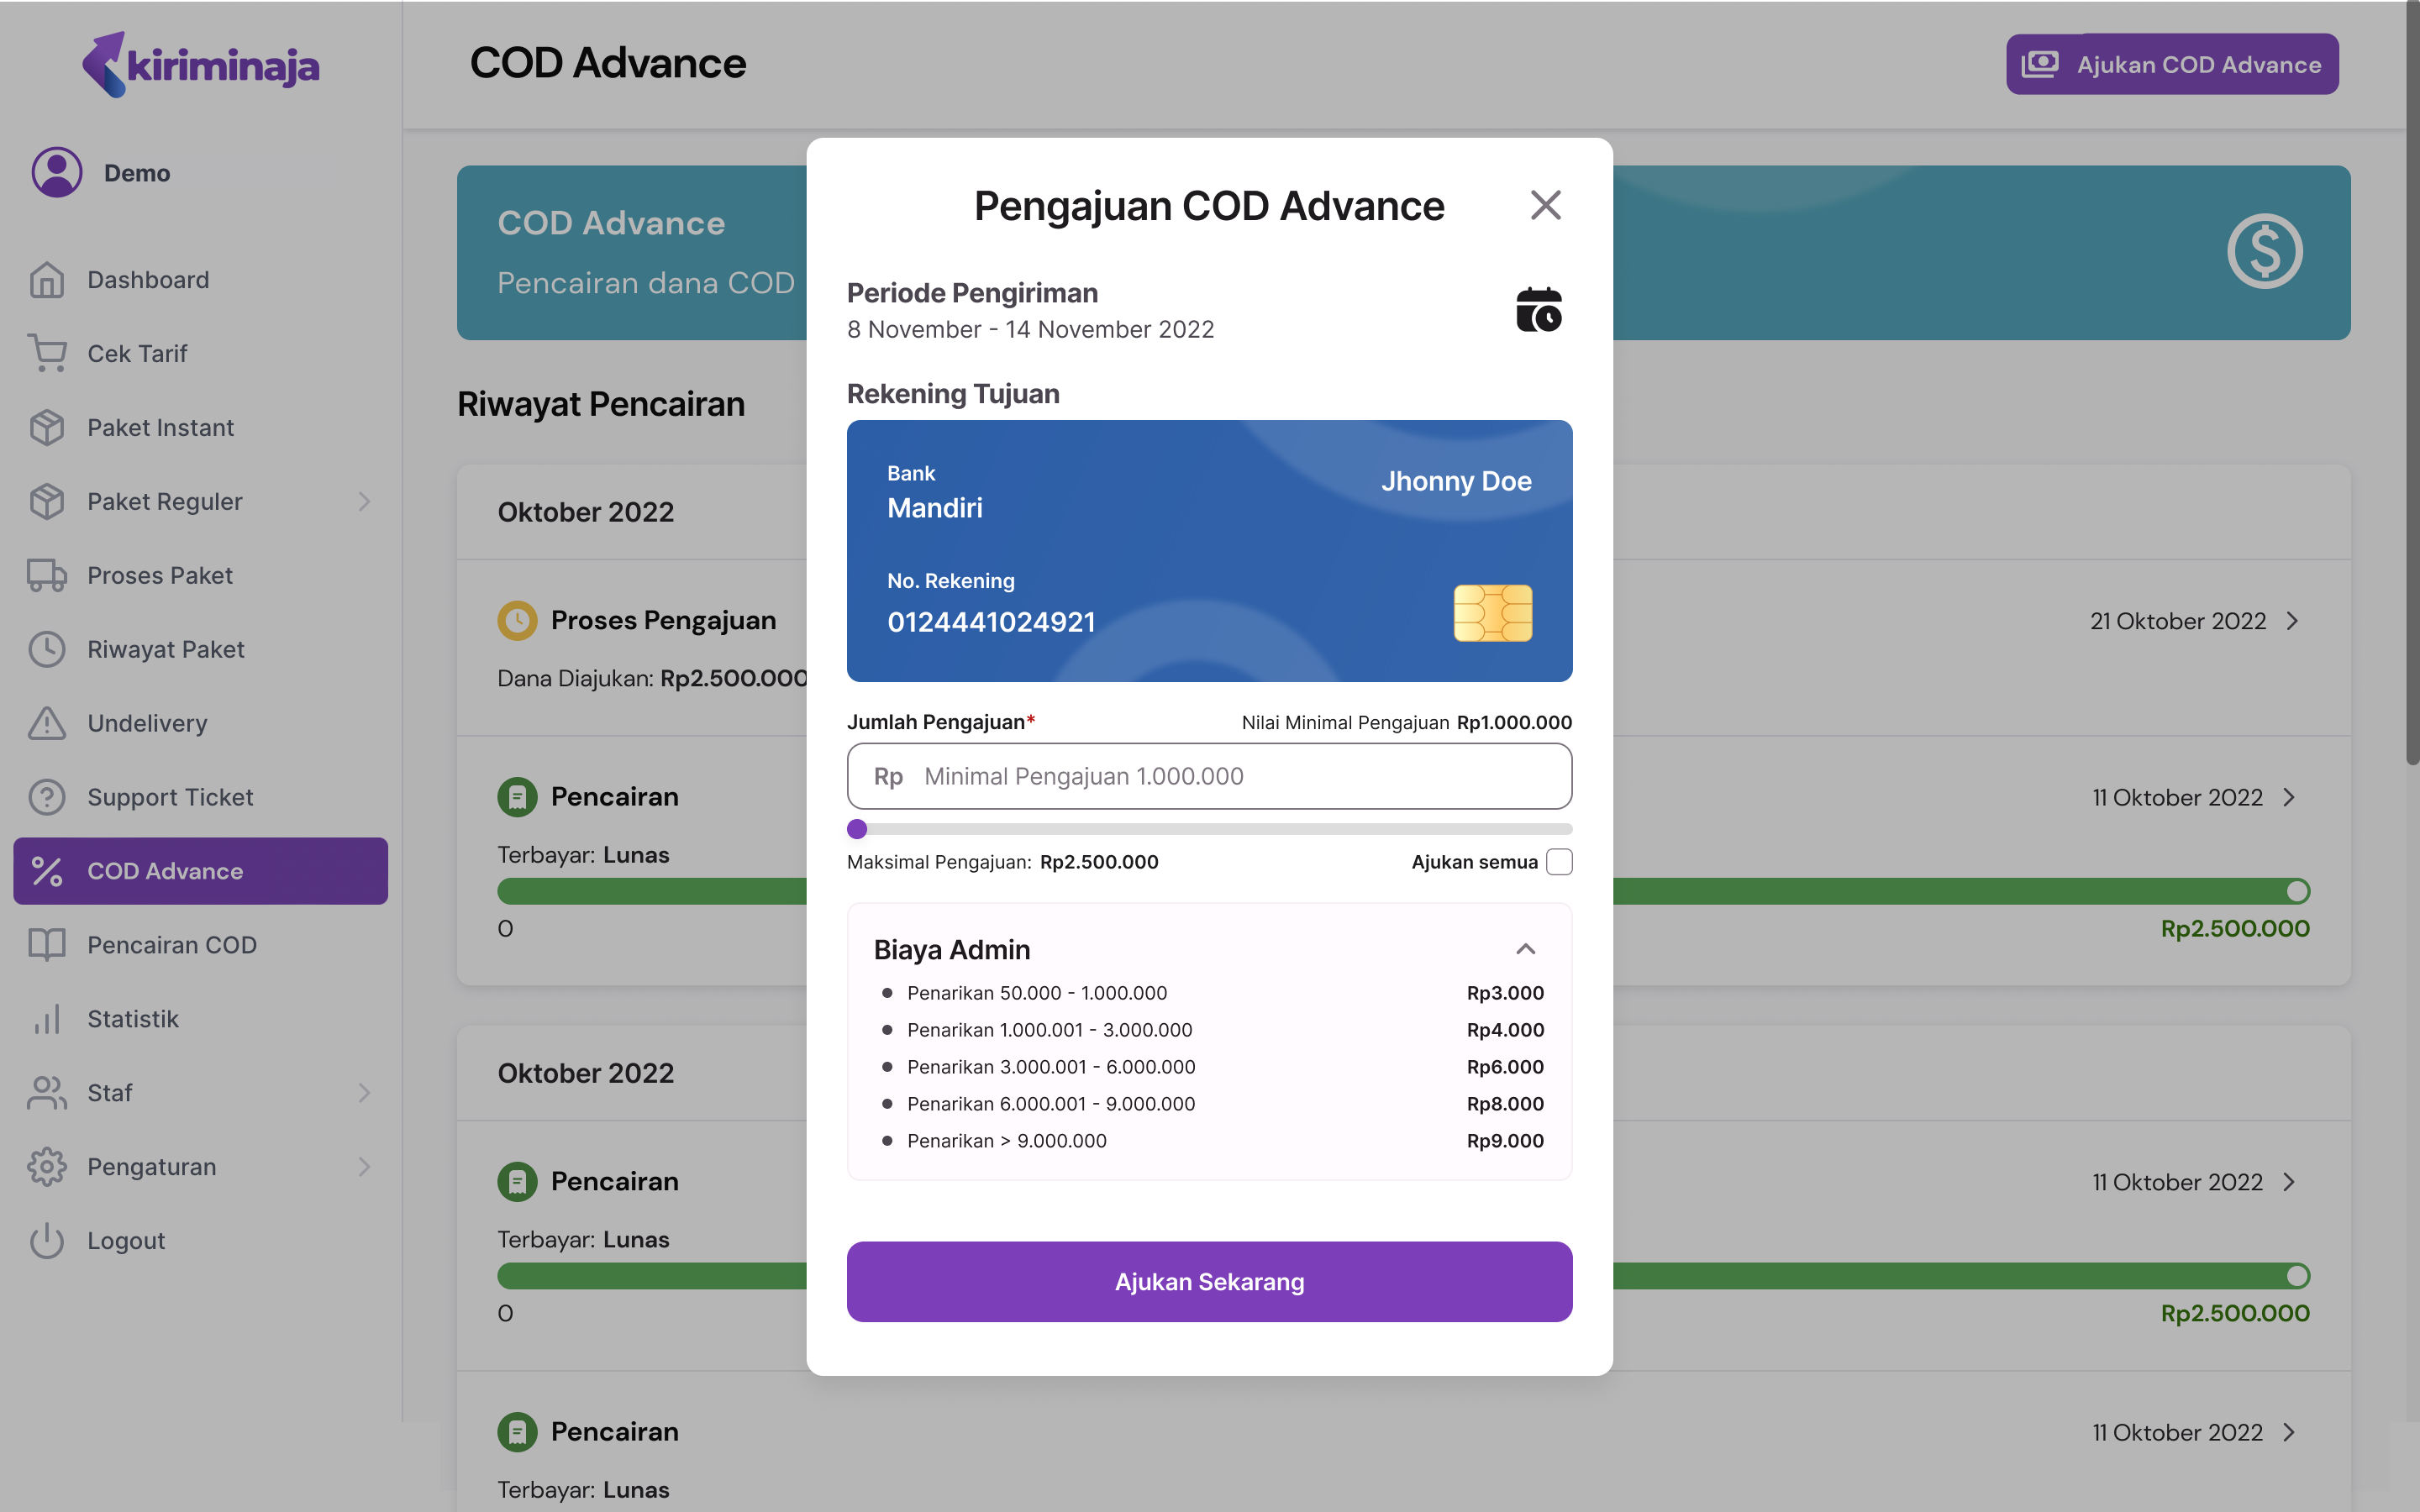Click the 8 November - 14 November 2022 period
The image size is (2420, 1512).
[1030, 329]
